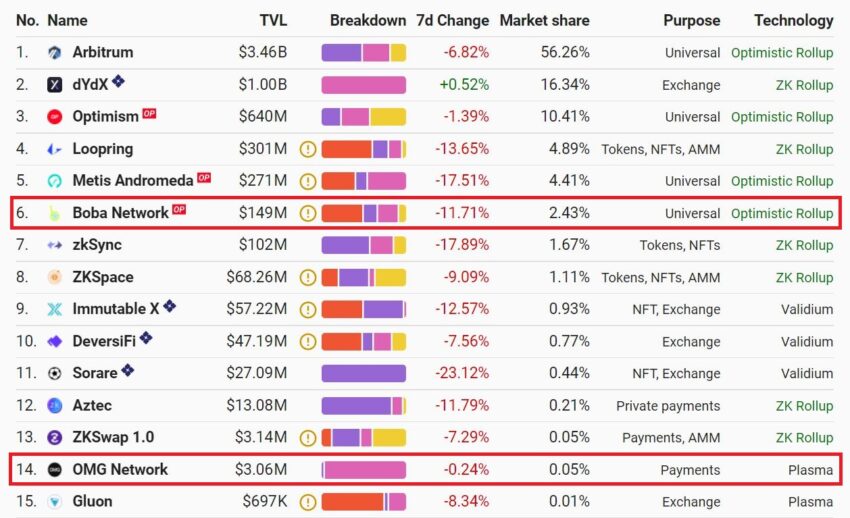Click the 7d Change column header
Viewport: 850px width, 518px height.
coord(453,21)
